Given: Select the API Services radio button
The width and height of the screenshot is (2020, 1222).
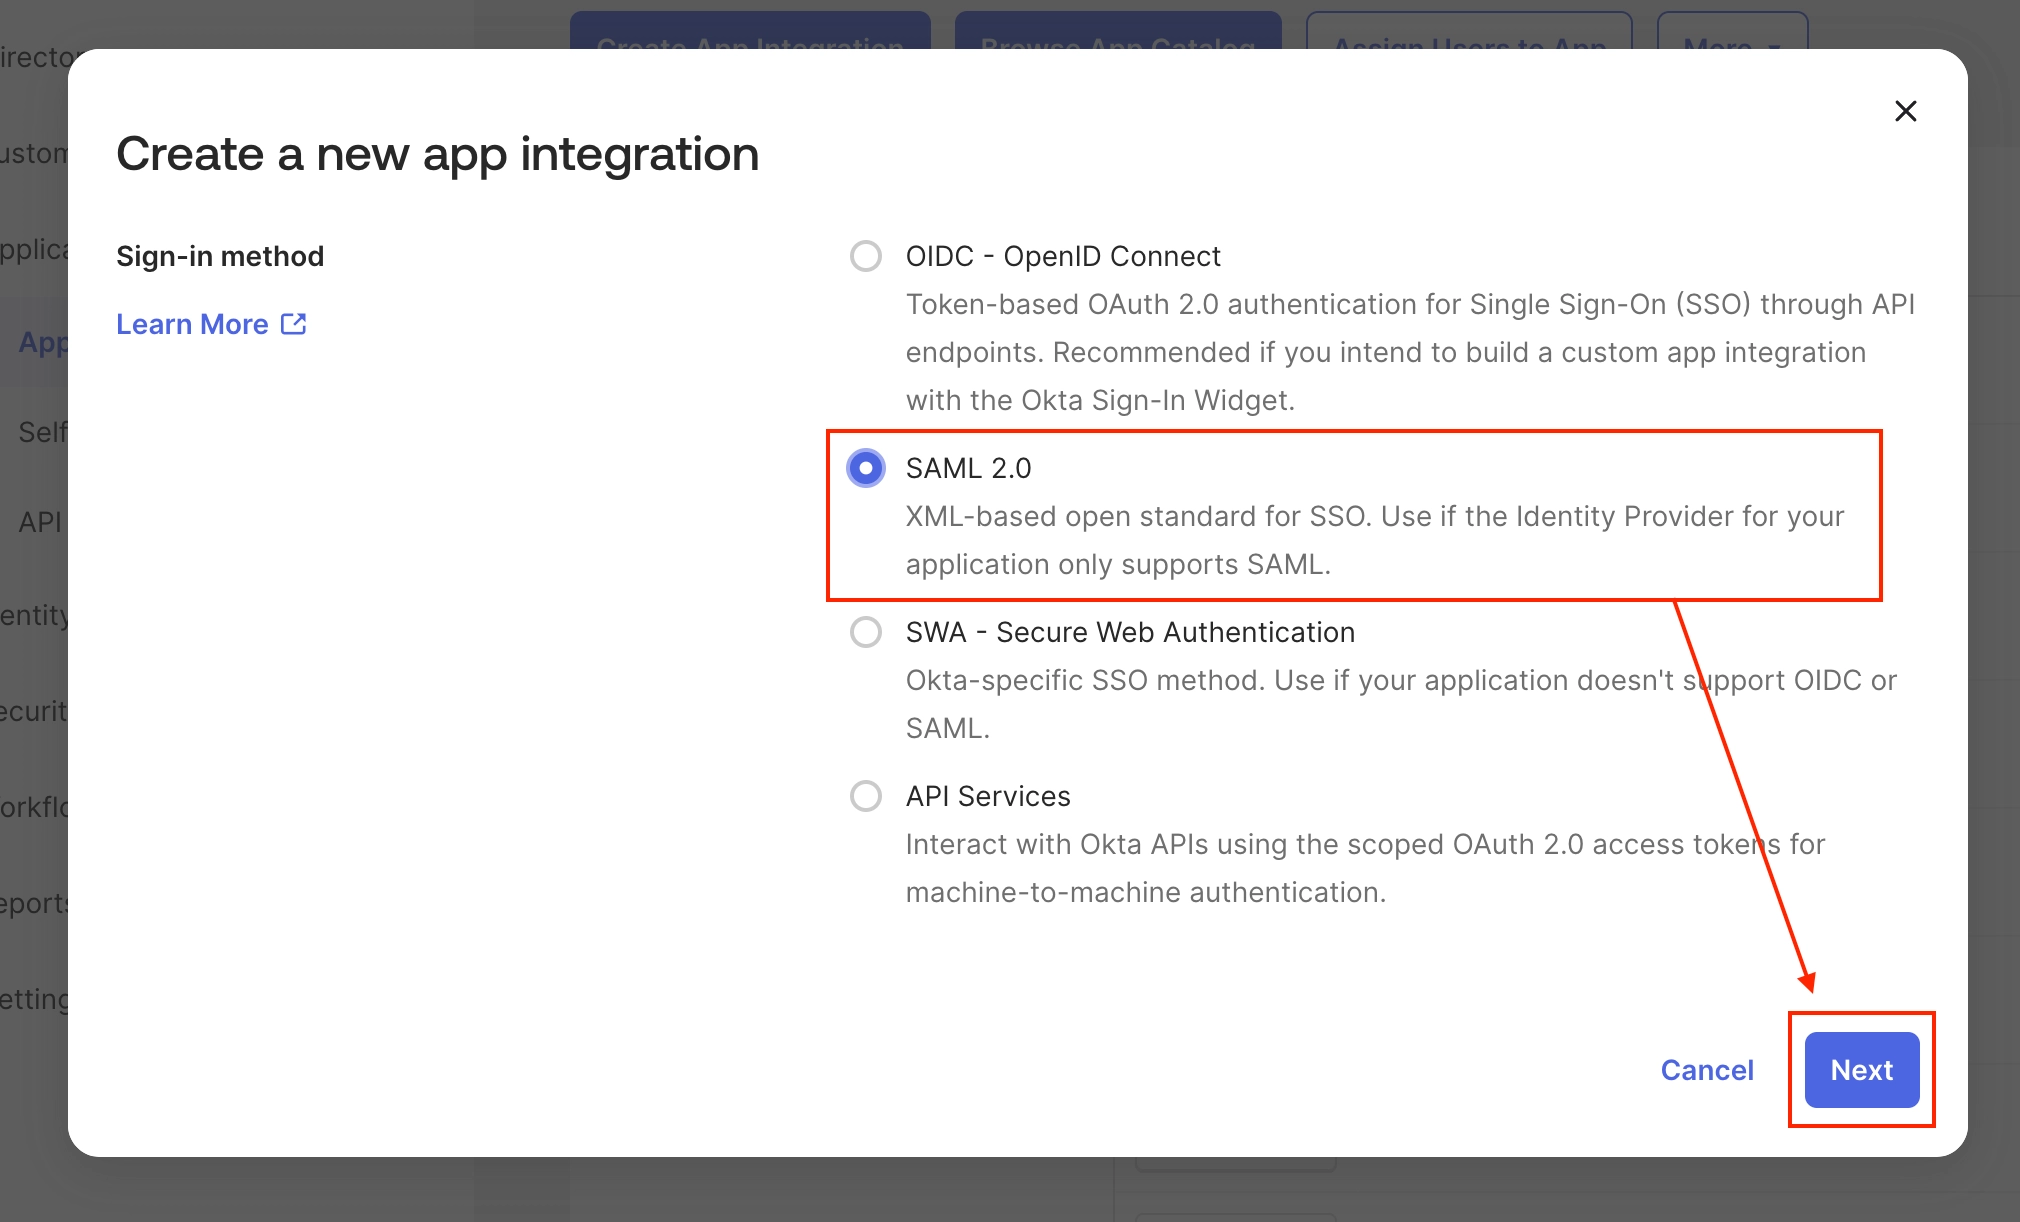Looking at the screenshot, I should tap(865, 796).
